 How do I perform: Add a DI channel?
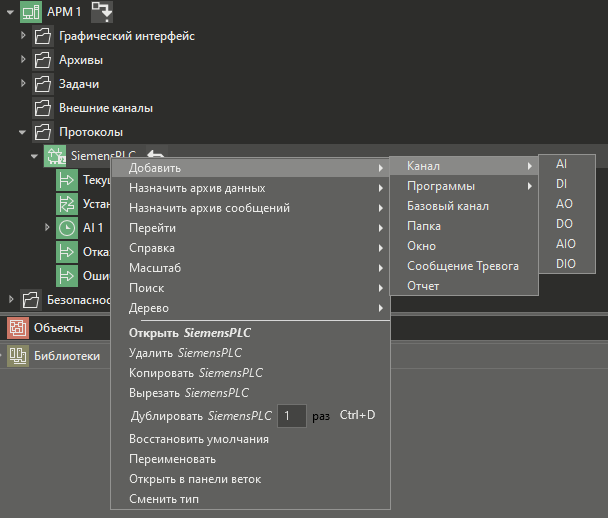(567, 184)
